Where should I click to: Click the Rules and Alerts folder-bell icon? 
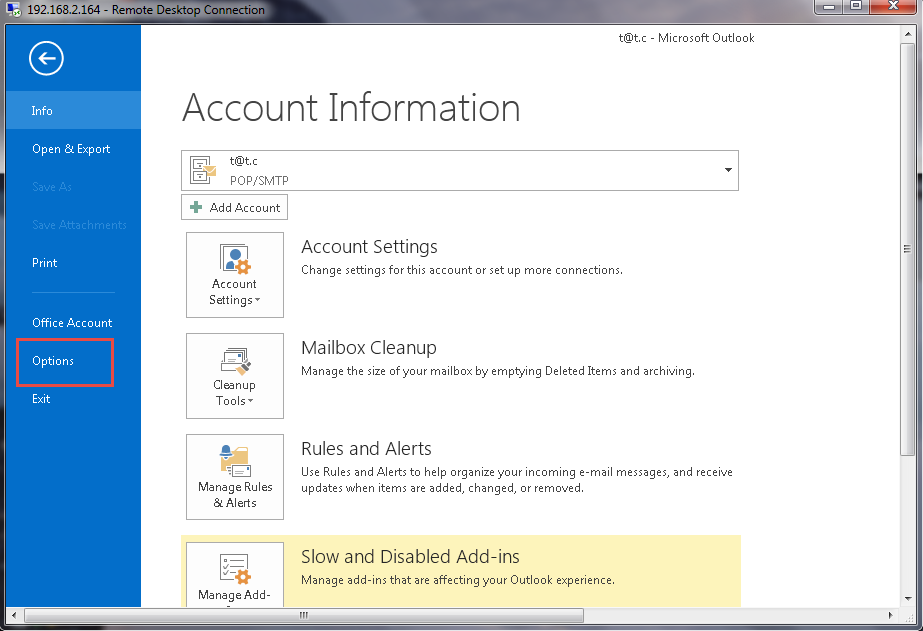pyautogui.click(x=235, y=461)
